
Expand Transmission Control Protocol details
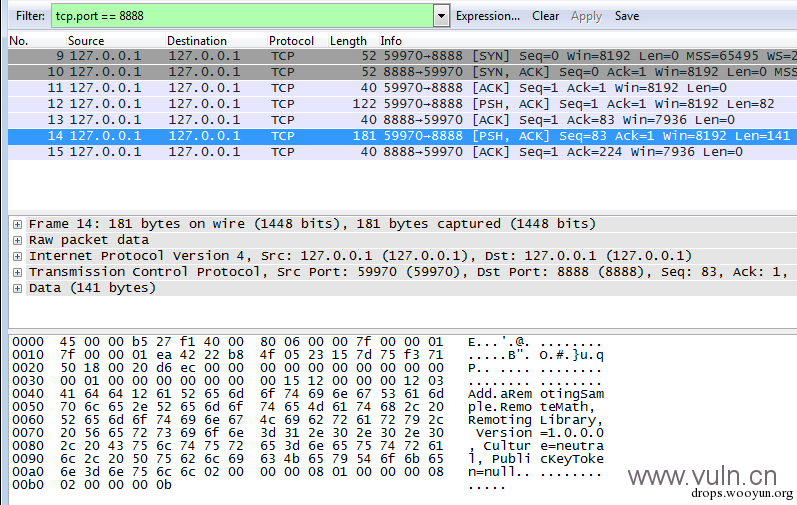click(x=17, y=272)
